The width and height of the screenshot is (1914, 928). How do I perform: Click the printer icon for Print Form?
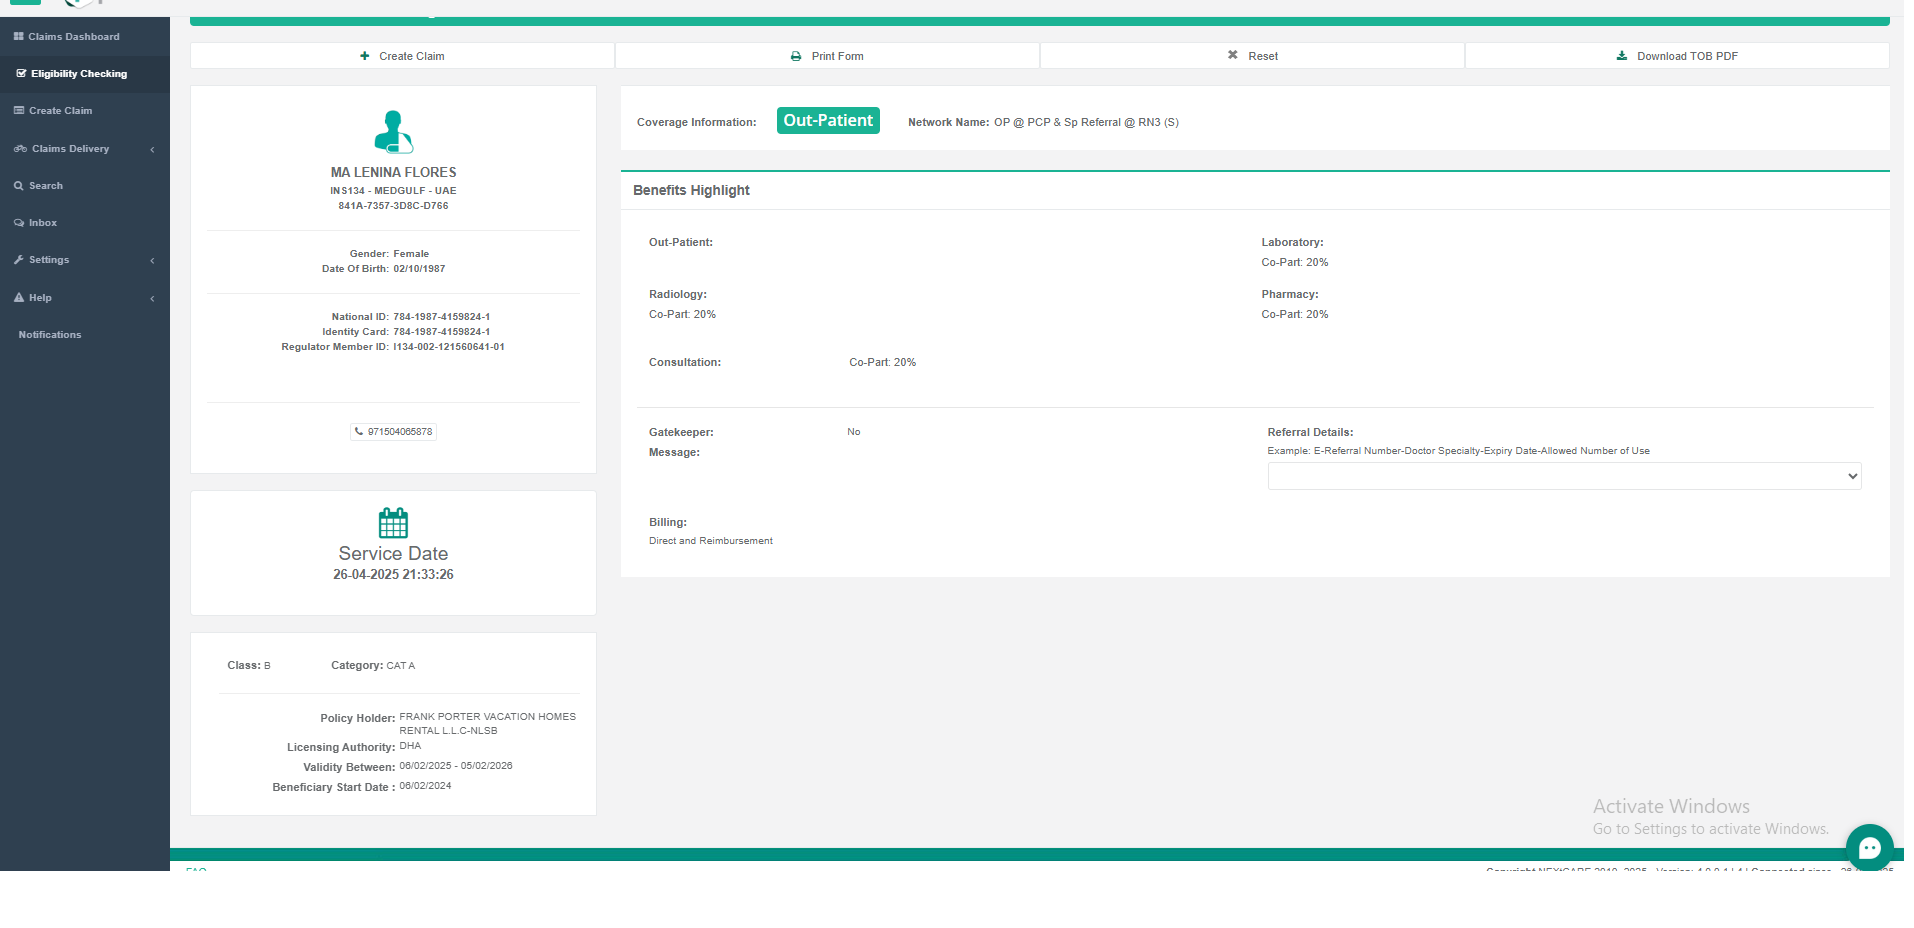pyautogui.click(x=796, y=56)
